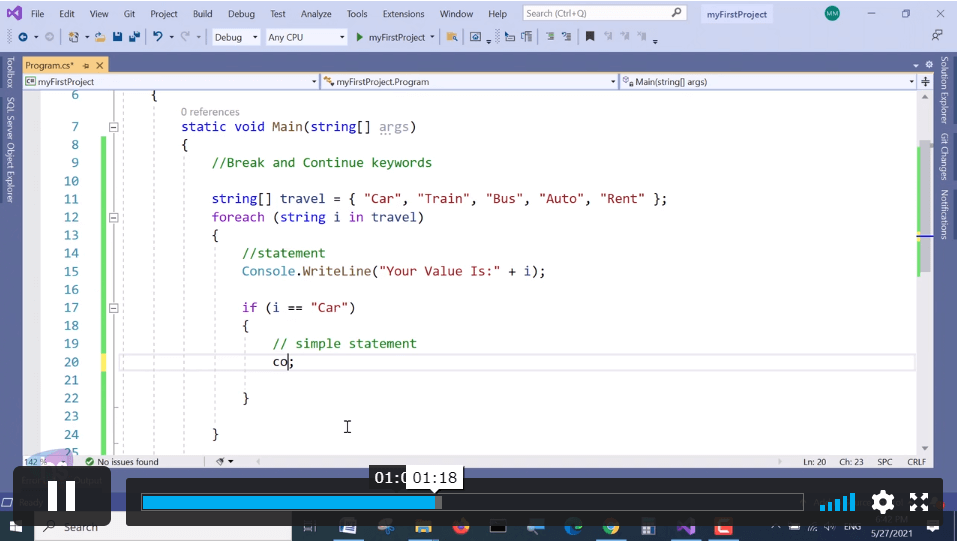Open the Git Changes side tab
The image size is (957, 542).
tap(944, 156)
